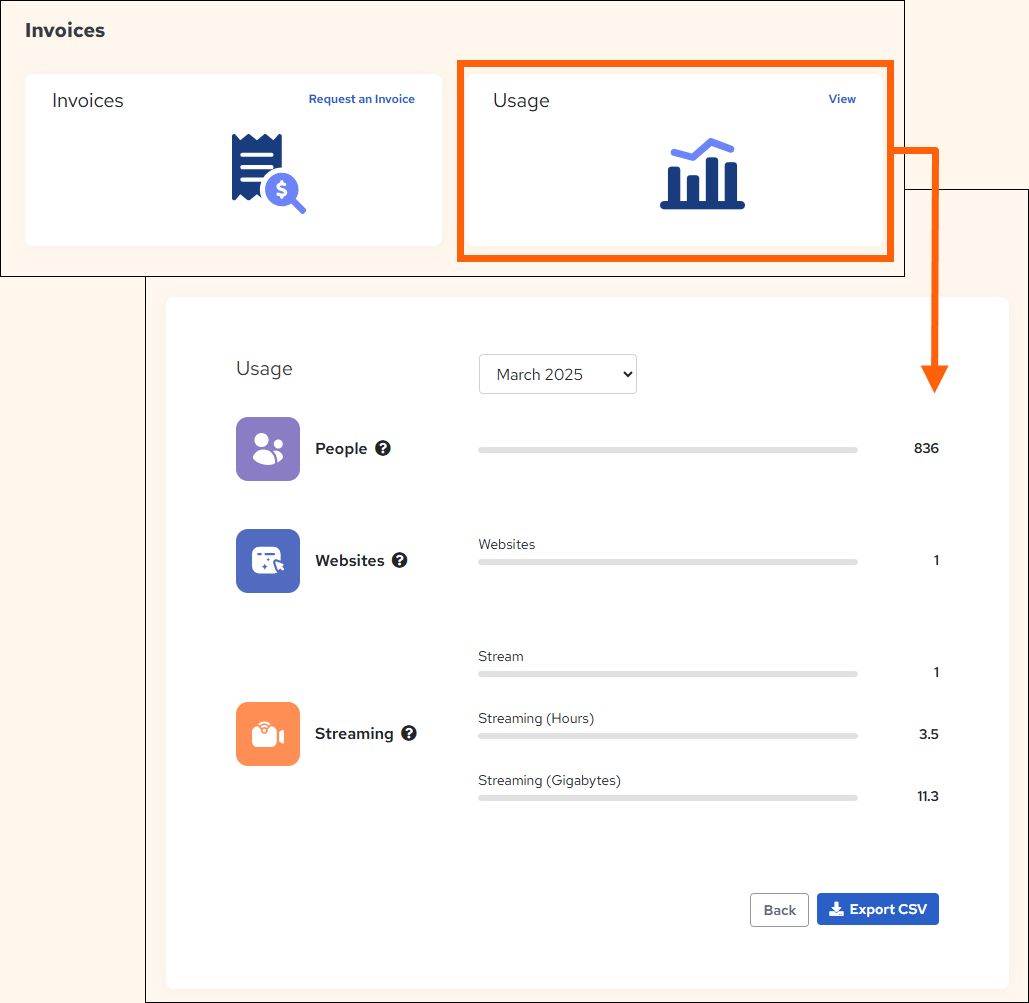Click the Websites usage progress bar
Viewport: 1029px width, 1003px height.
667,562
